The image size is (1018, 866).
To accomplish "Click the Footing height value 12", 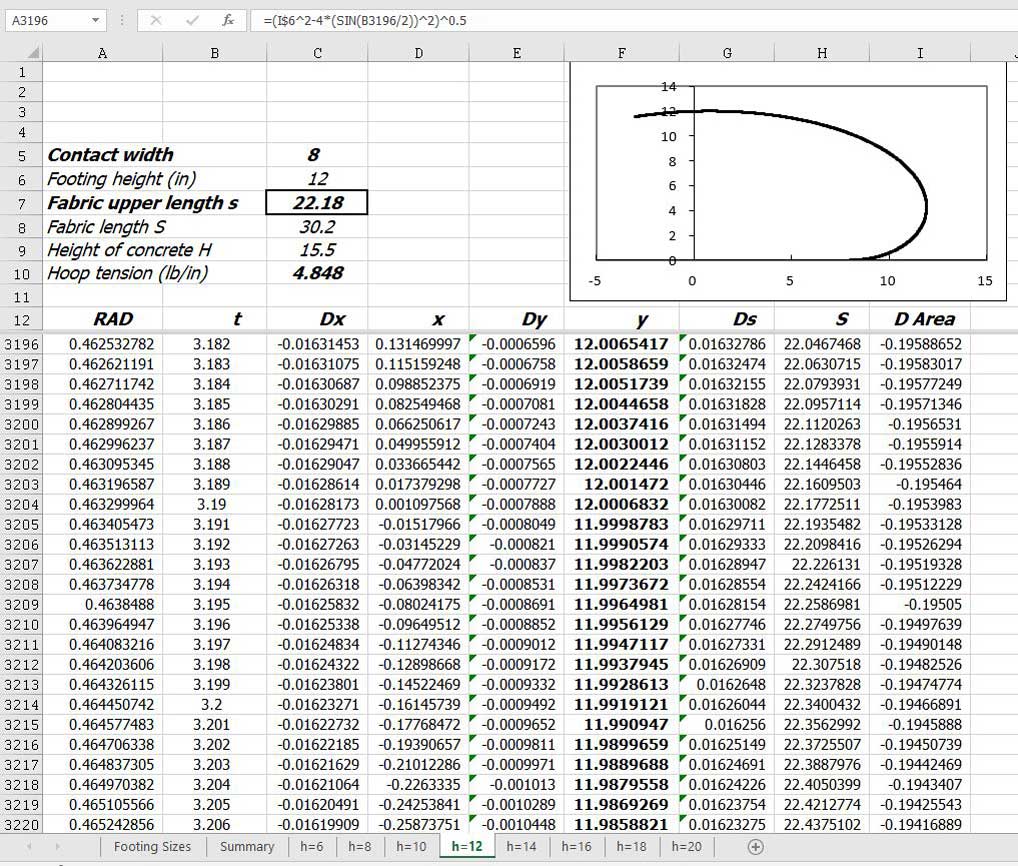I will (x=317, y=179).
